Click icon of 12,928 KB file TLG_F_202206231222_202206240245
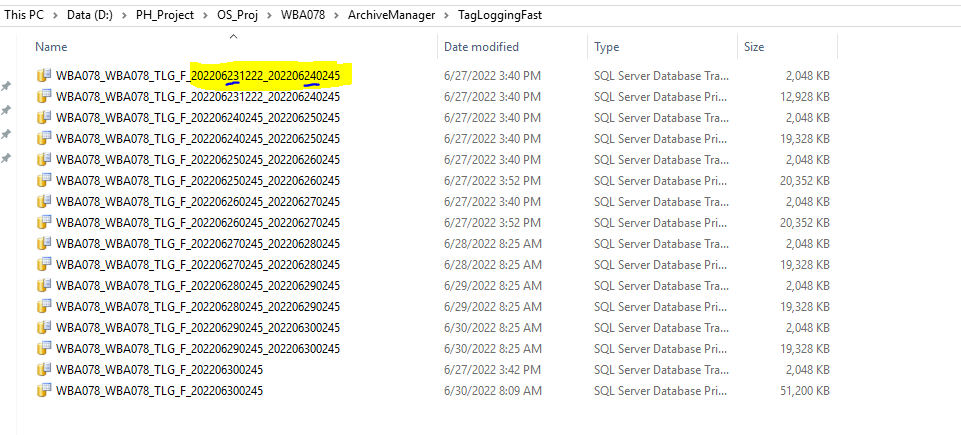 point(44,96)
